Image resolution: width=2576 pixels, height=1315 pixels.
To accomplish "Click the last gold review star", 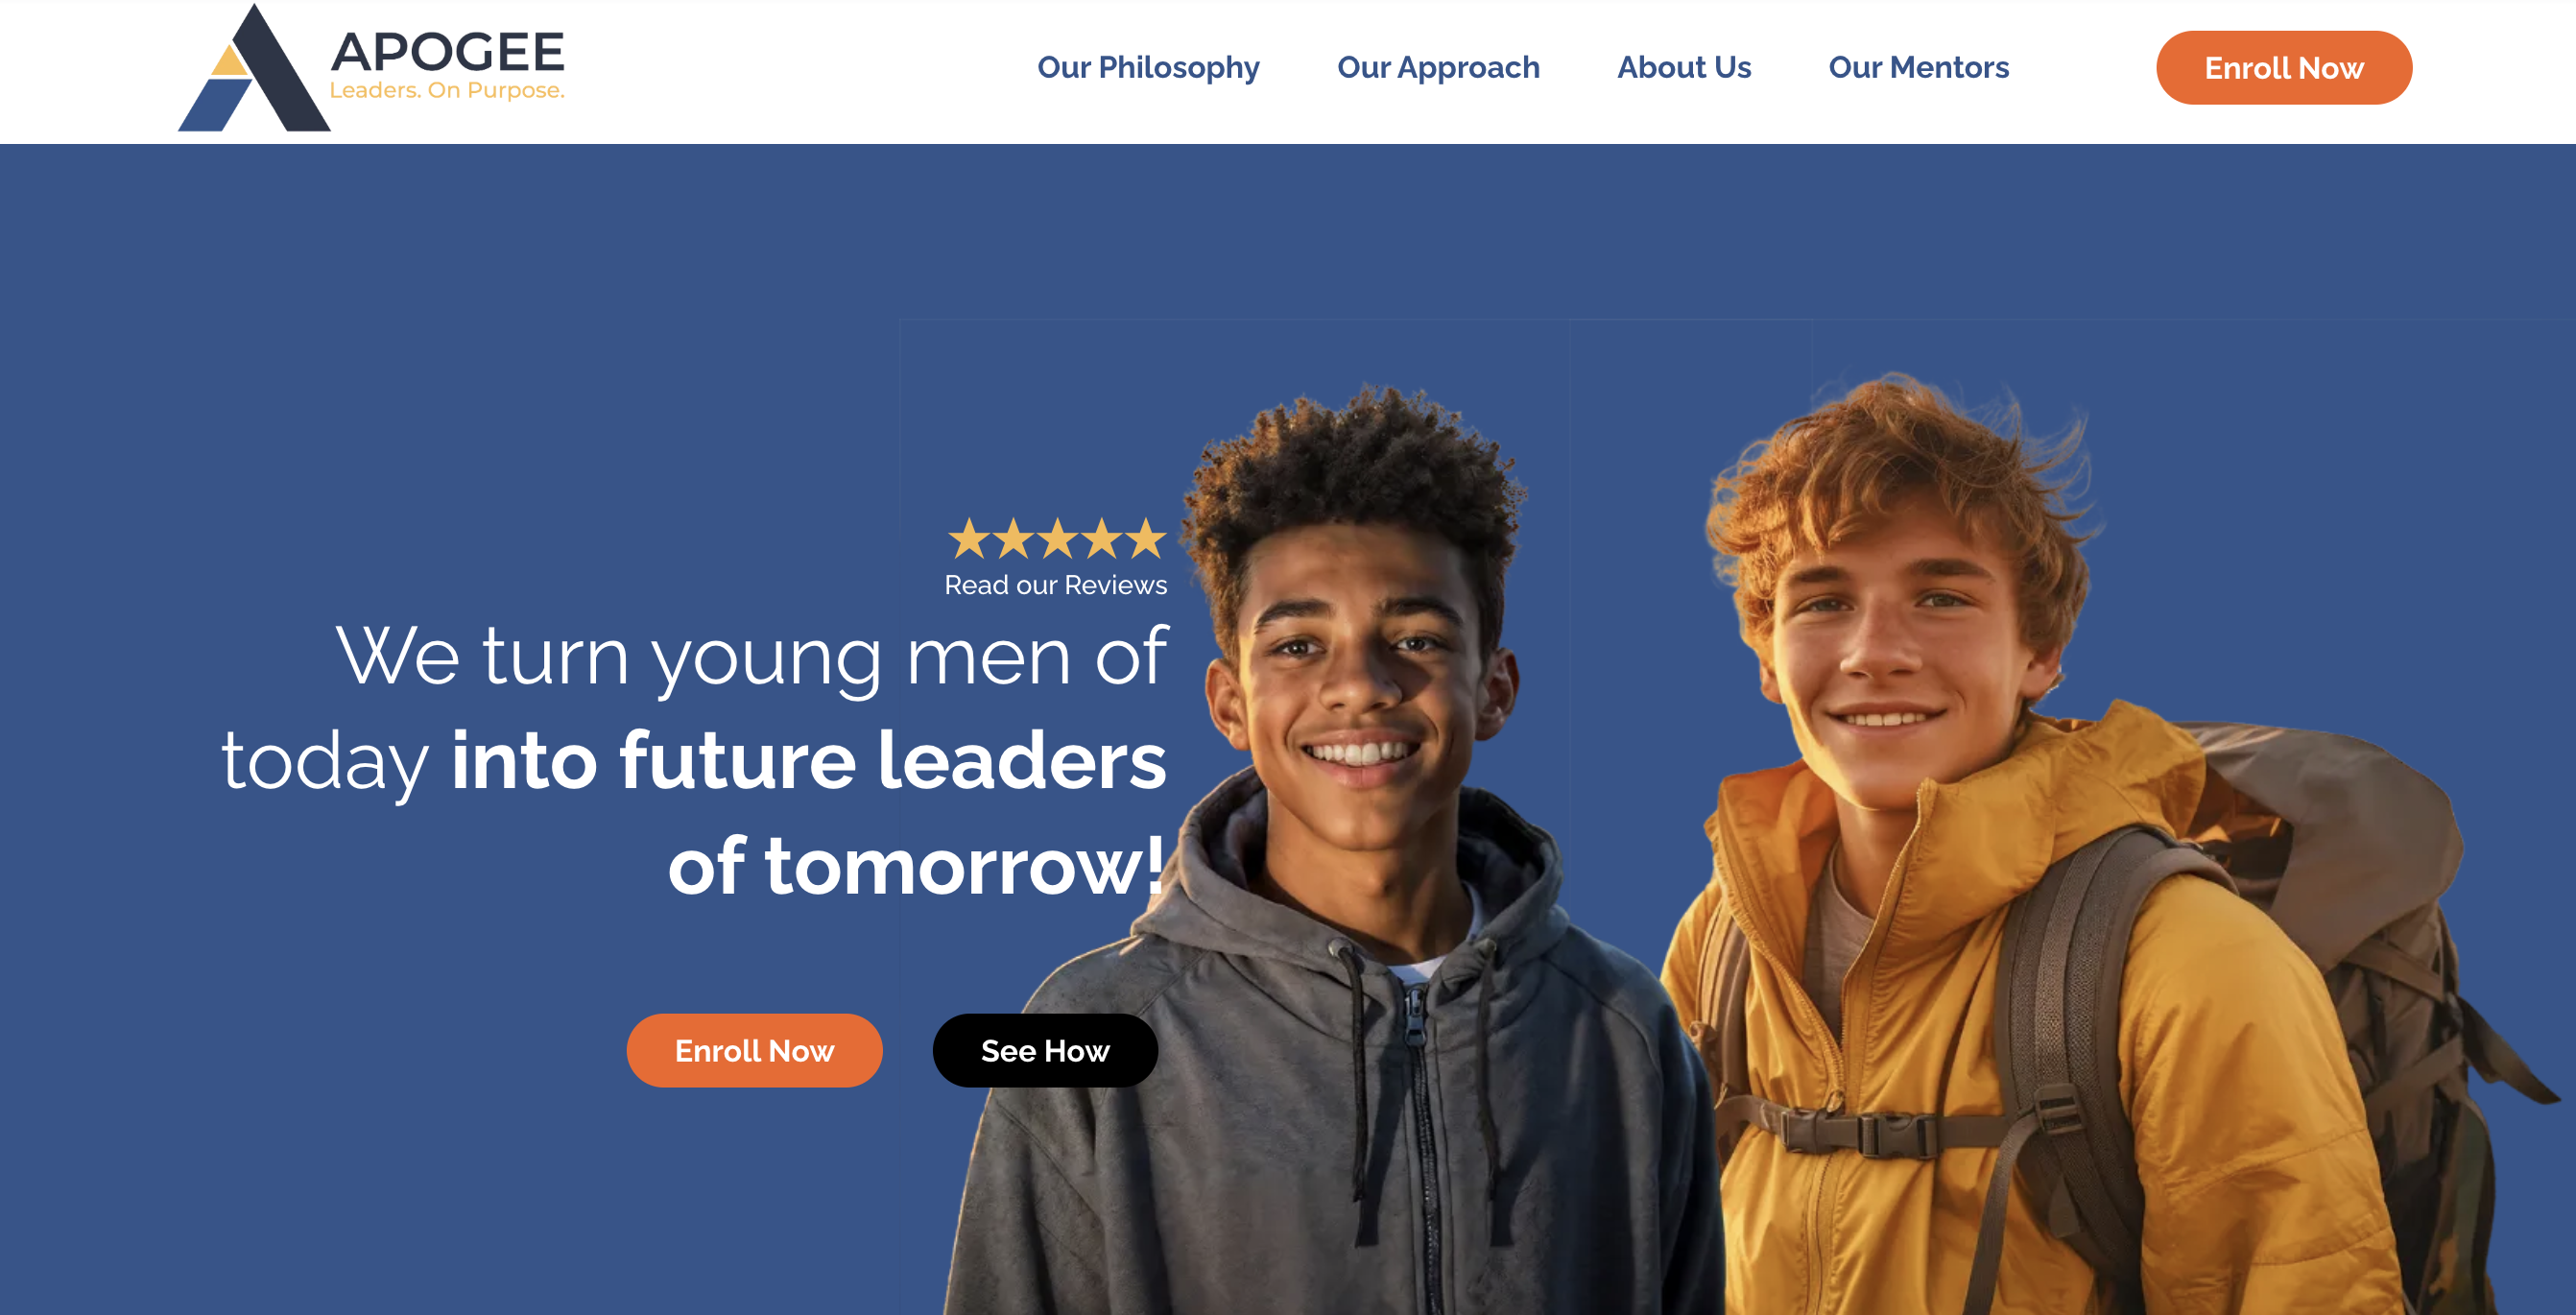I will pyautogui.click(x=1146, y=538).
